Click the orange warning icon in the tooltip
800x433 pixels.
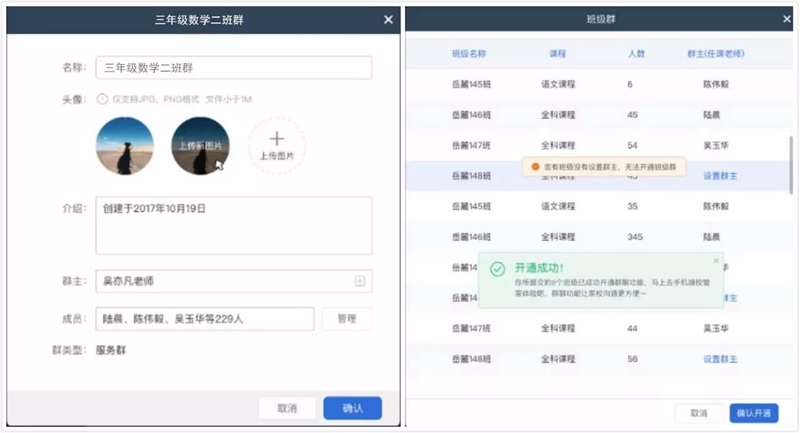coord(536,167)
